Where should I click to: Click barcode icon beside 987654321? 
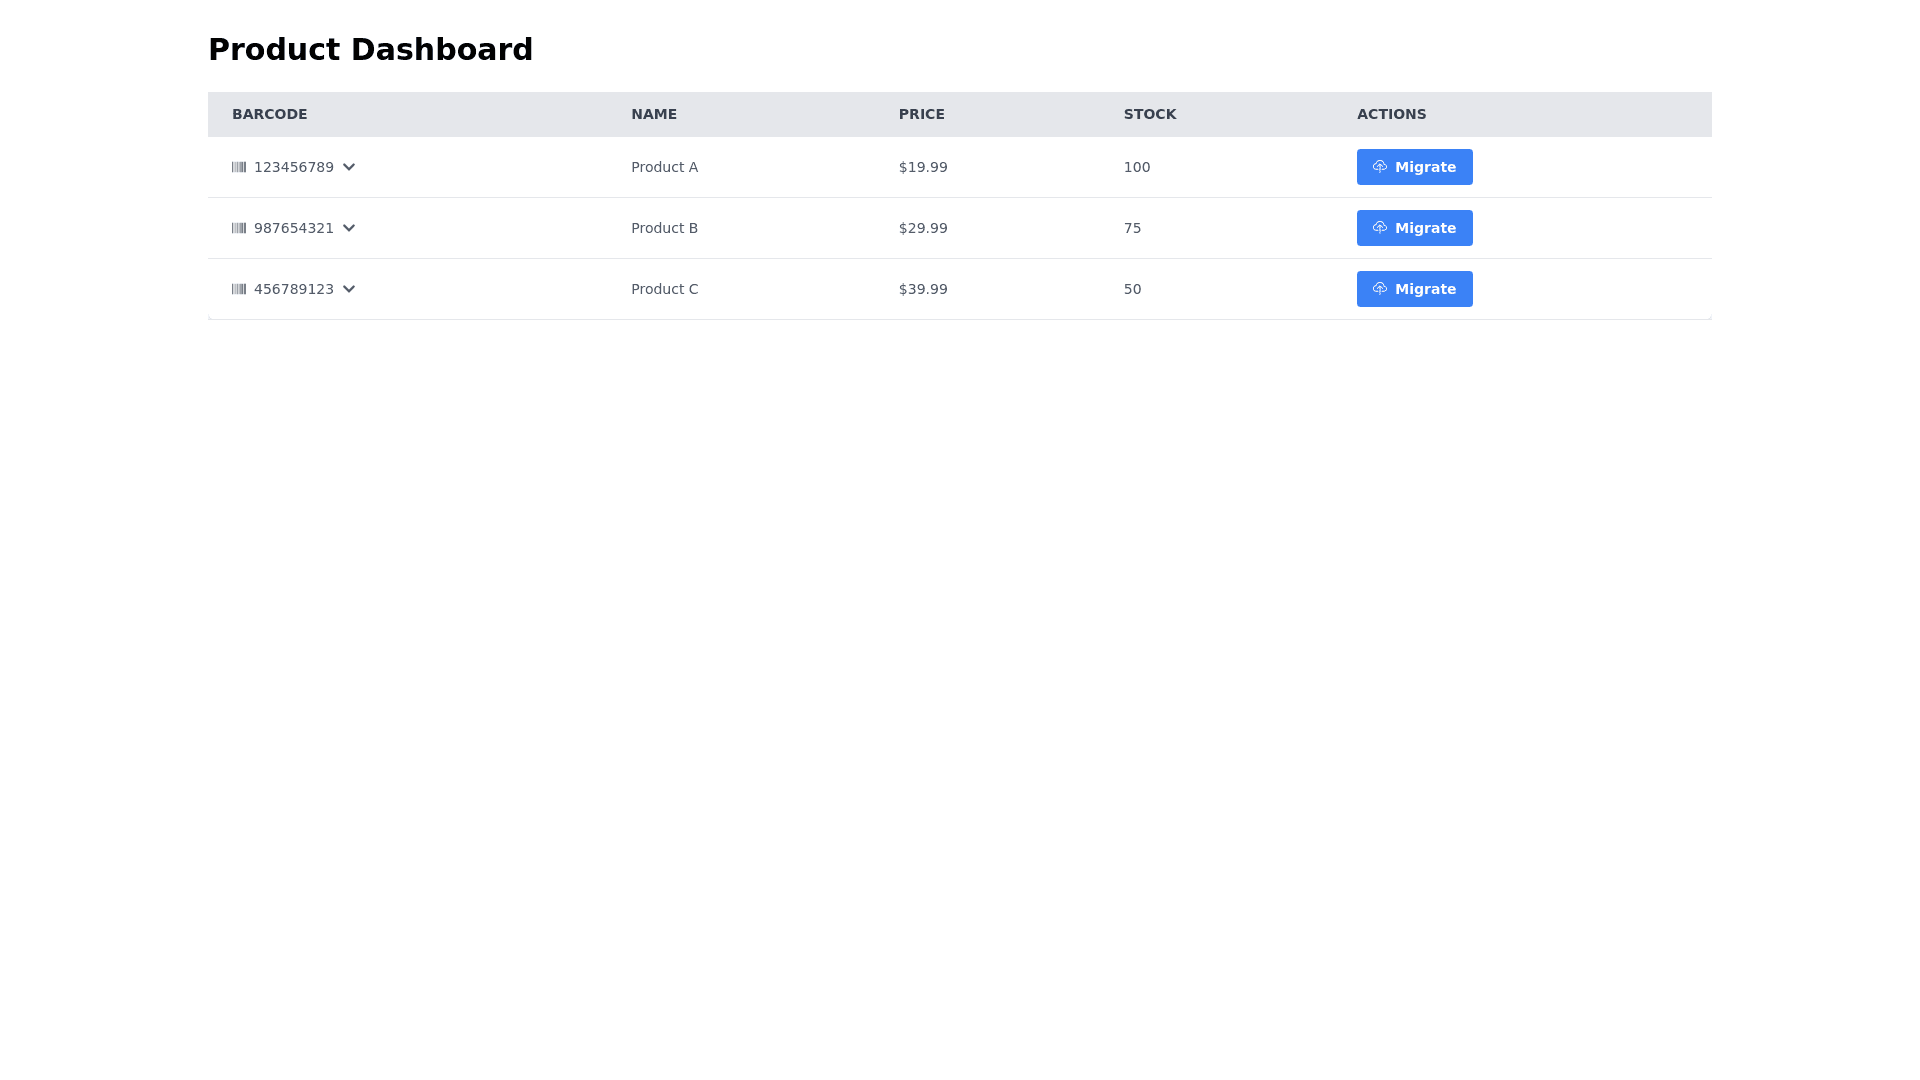239,228
